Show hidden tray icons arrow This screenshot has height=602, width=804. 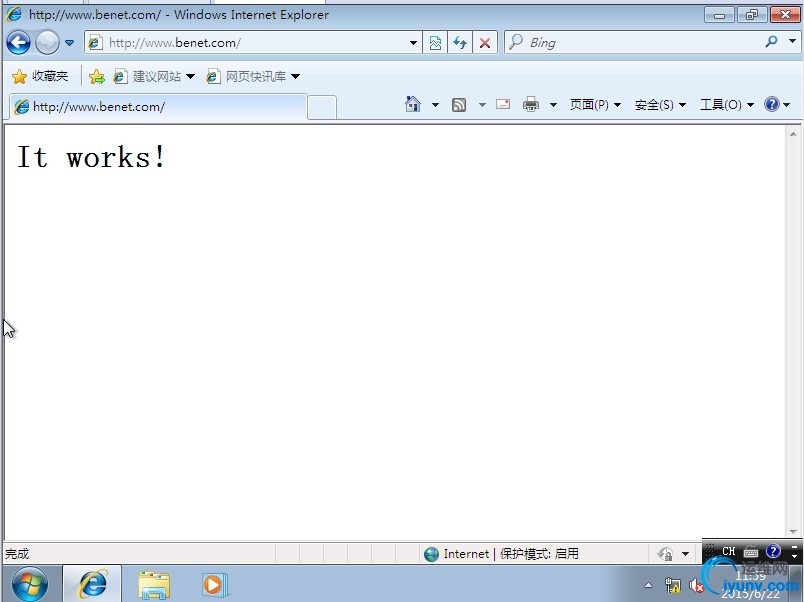(x=649, y=585)
